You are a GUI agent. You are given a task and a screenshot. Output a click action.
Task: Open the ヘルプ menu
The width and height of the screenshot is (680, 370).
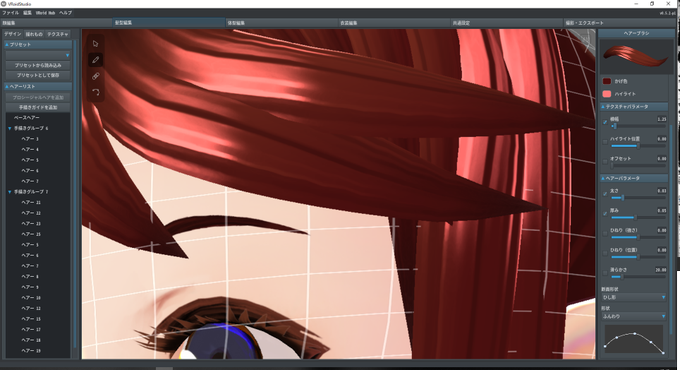pyautogui.click(x=65, y=13)
